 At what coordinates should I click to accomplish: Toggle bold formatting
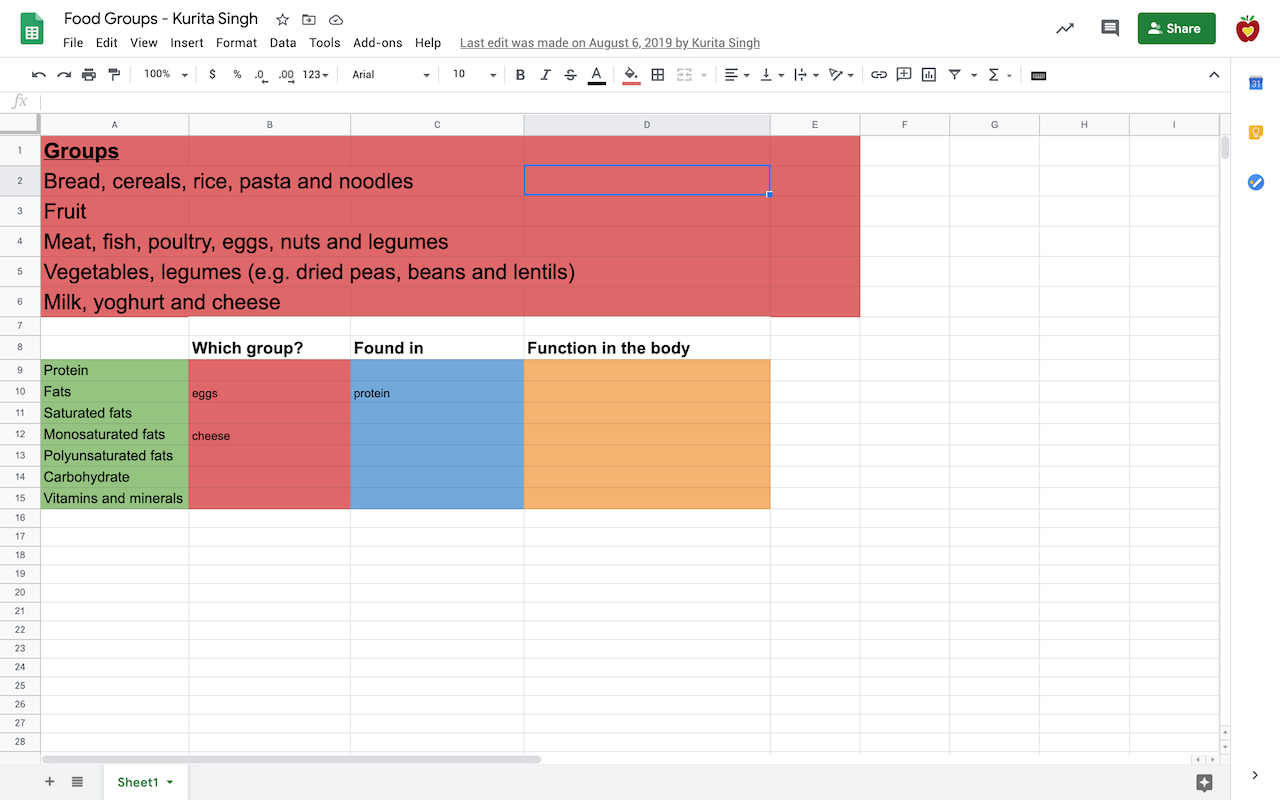click(x=520, y=74)
